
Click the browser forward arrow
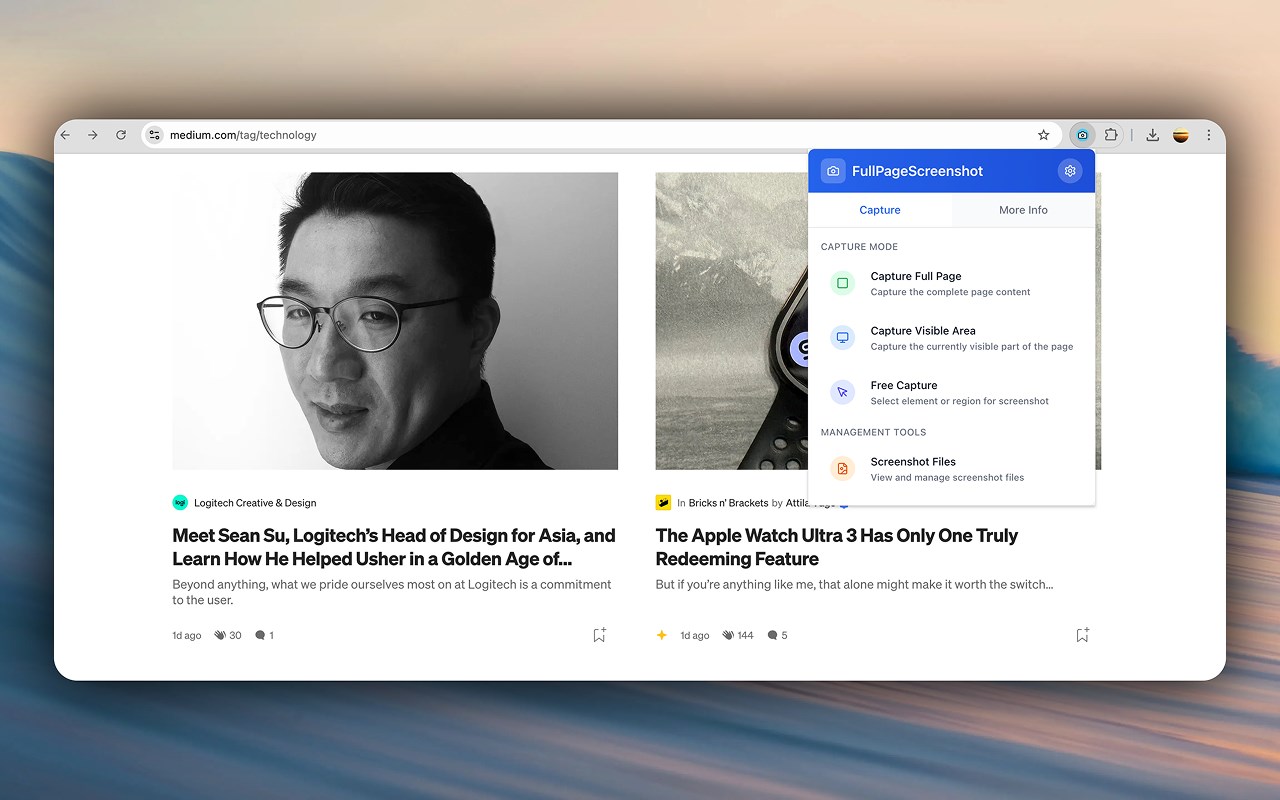point(93,135)
